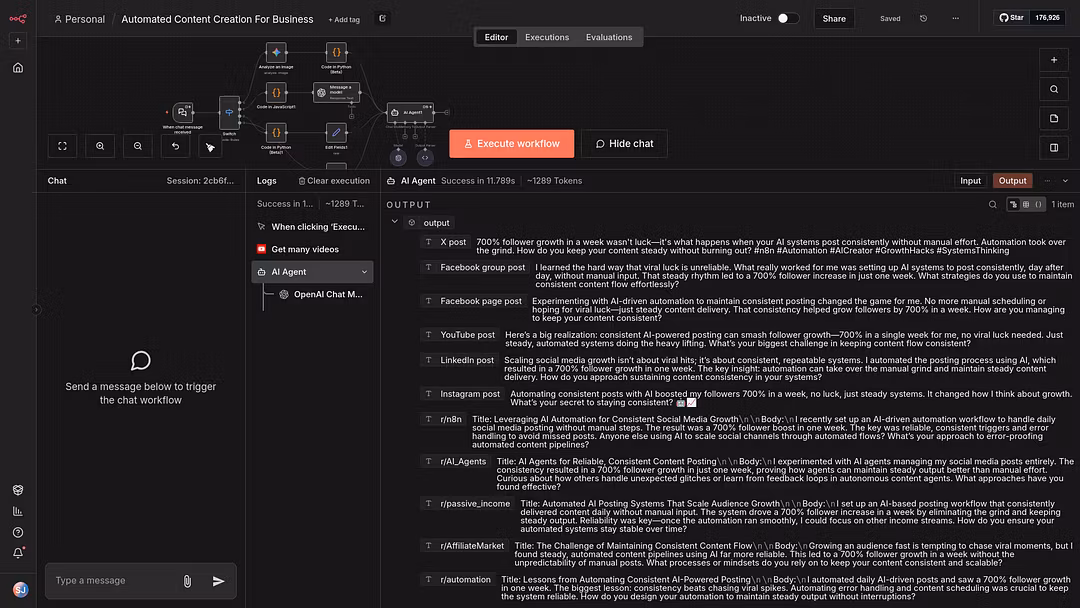Add a sticky note to canvas

[x=1054, y=118]
